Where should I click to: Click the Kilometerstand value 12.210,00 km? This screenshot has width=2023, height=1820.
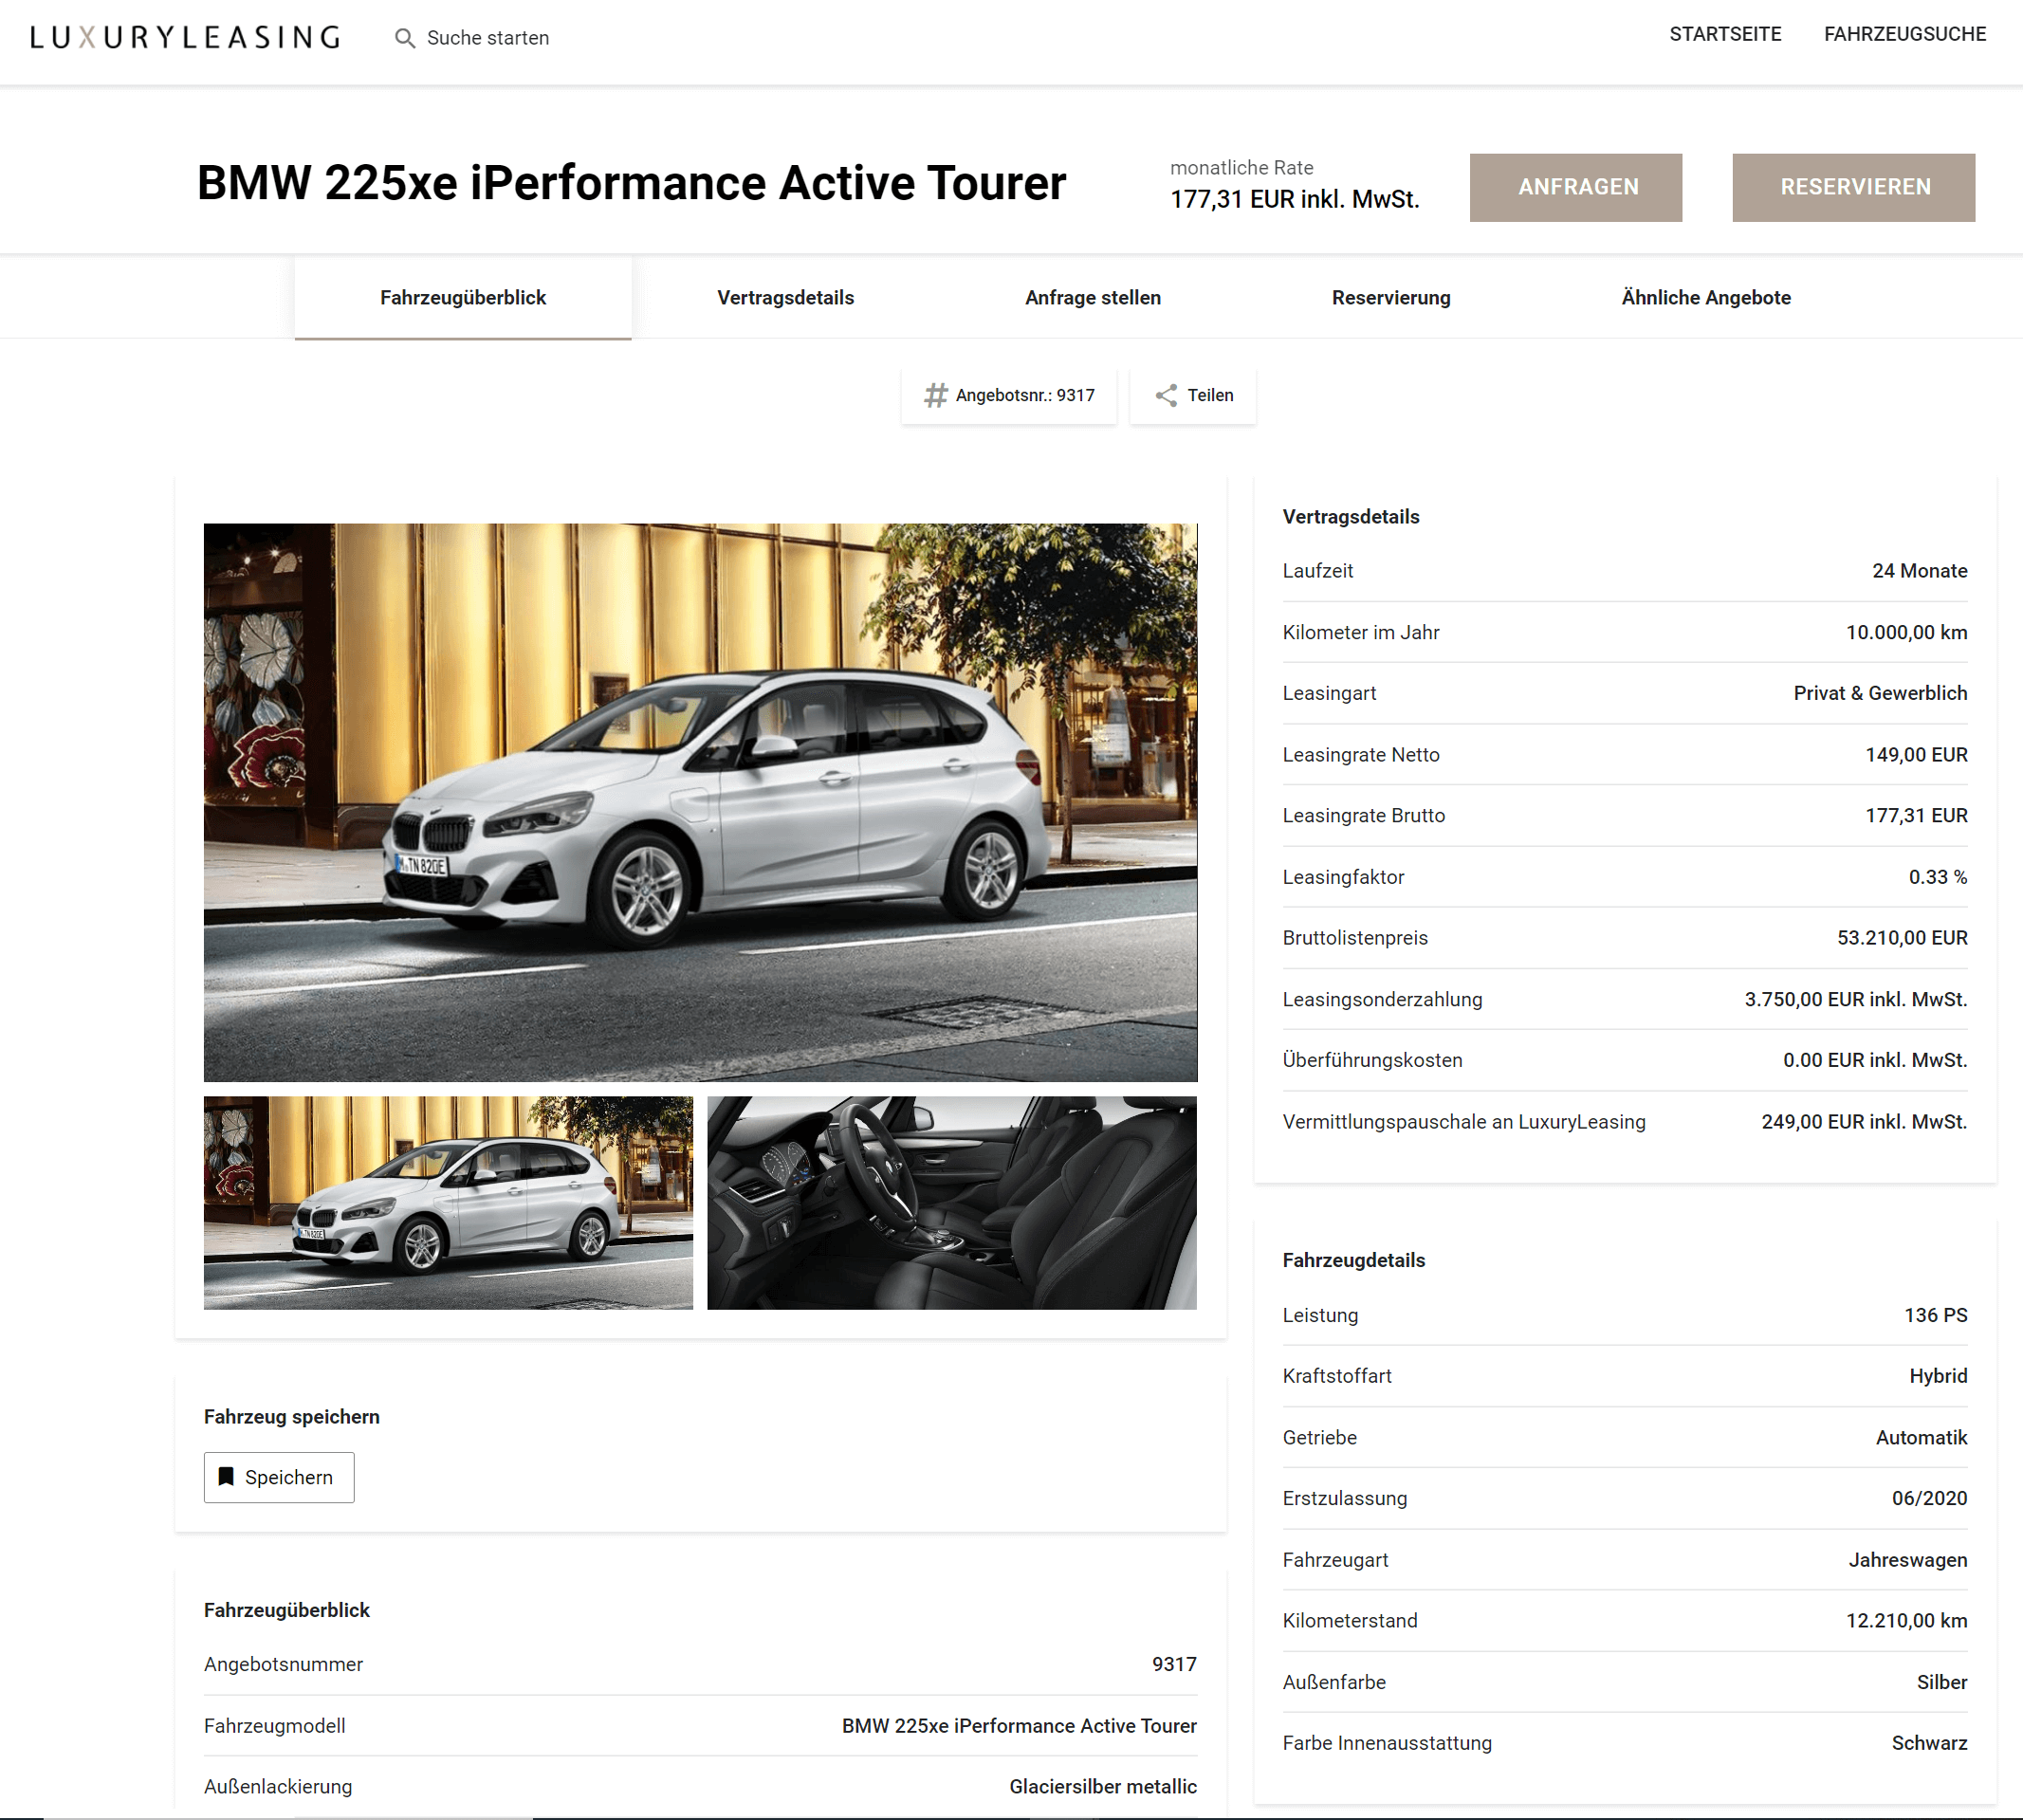click(x=1906, y=1620)
